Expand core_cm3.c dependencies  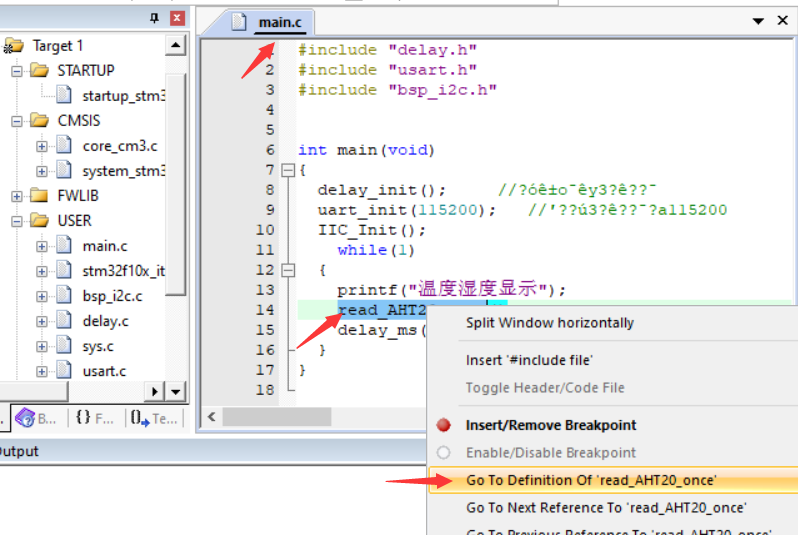[x=42, y=147]
